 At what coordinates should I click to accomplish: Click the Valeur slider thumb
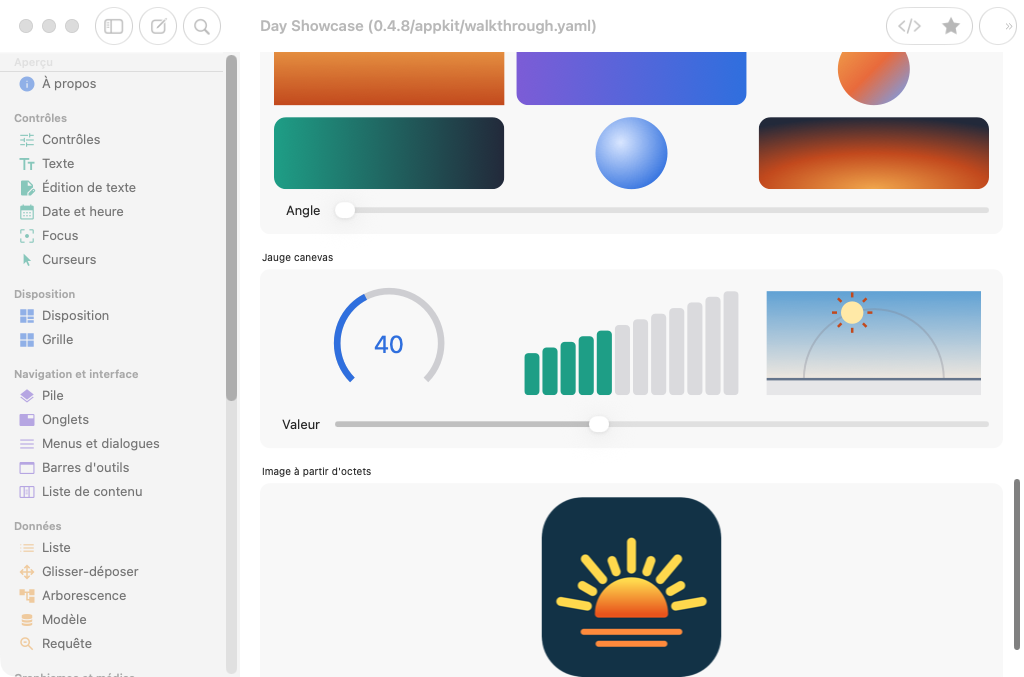coord(599,424)
